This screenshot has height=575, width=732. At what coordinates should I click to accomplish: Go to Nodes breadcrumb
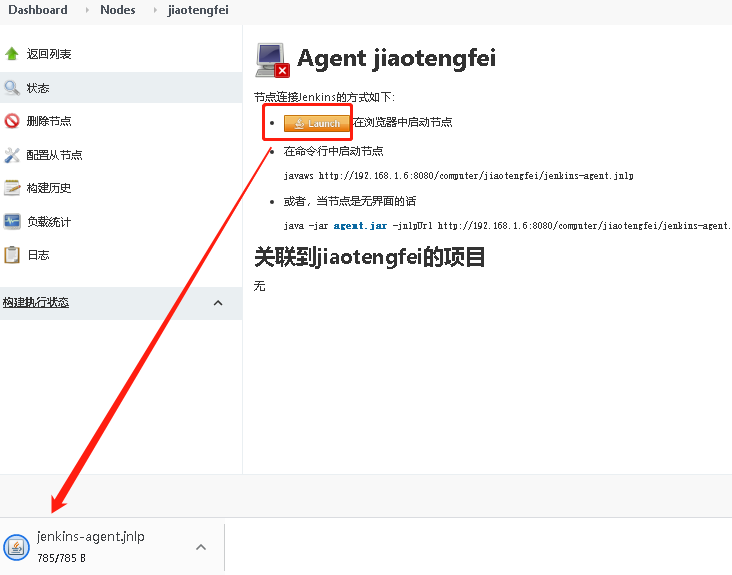(x=118, y=10)
